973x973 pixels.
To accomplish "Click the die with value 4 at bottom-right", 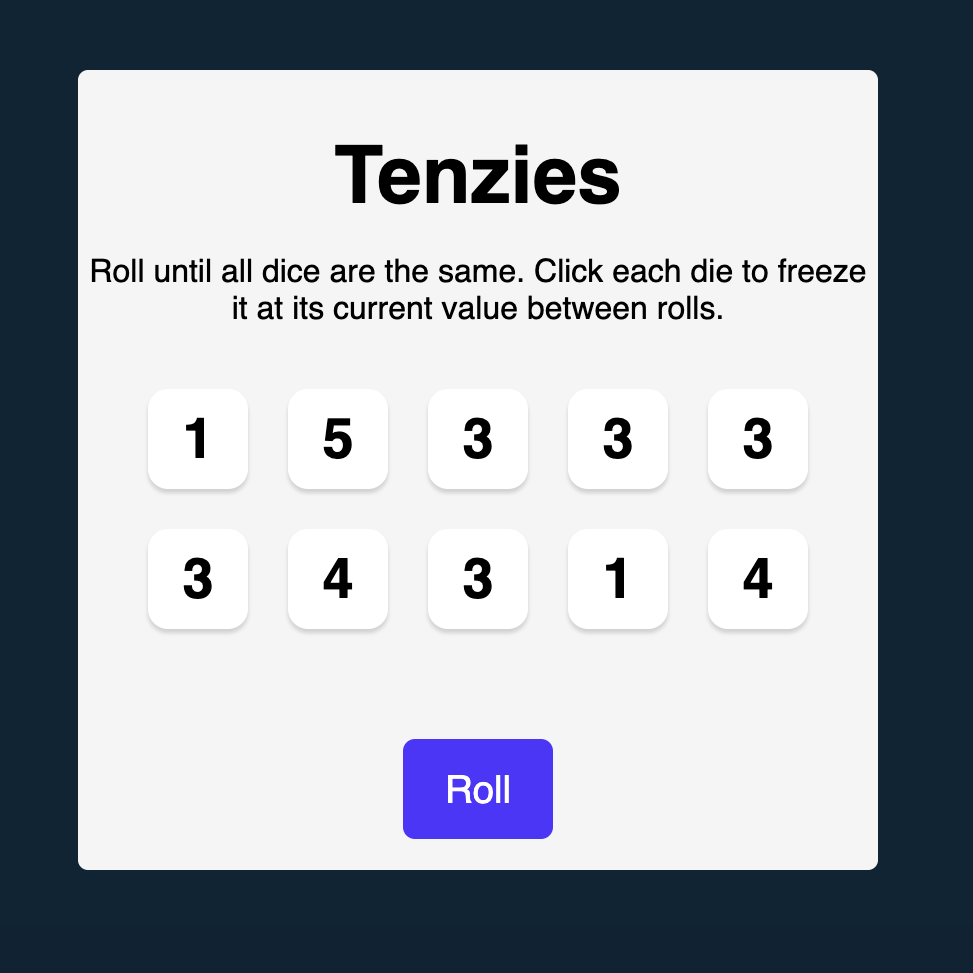I will click(758, 579).
